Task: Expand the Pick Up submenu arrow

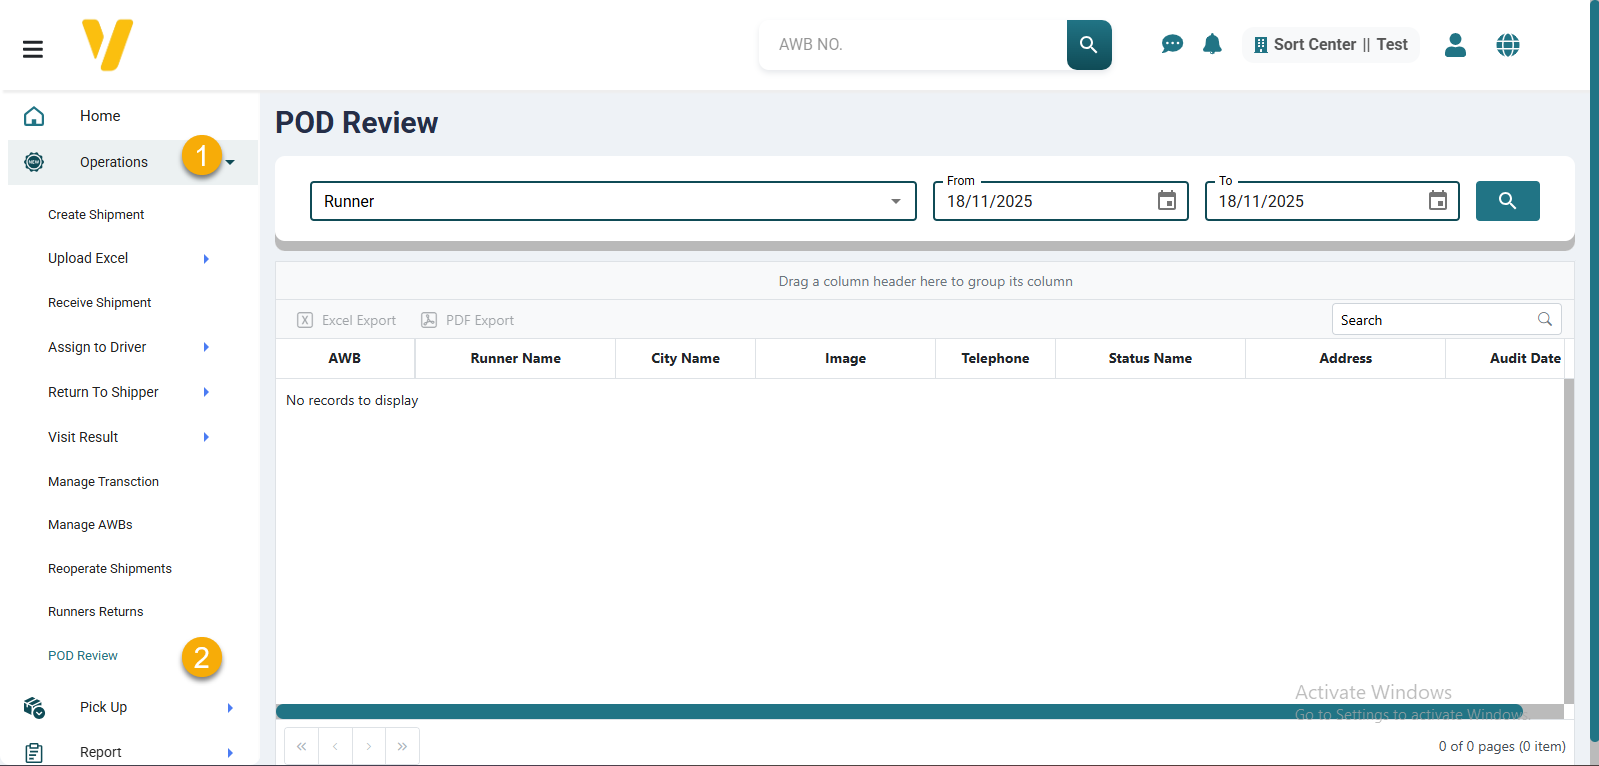Action: click(x=230, y=708)
